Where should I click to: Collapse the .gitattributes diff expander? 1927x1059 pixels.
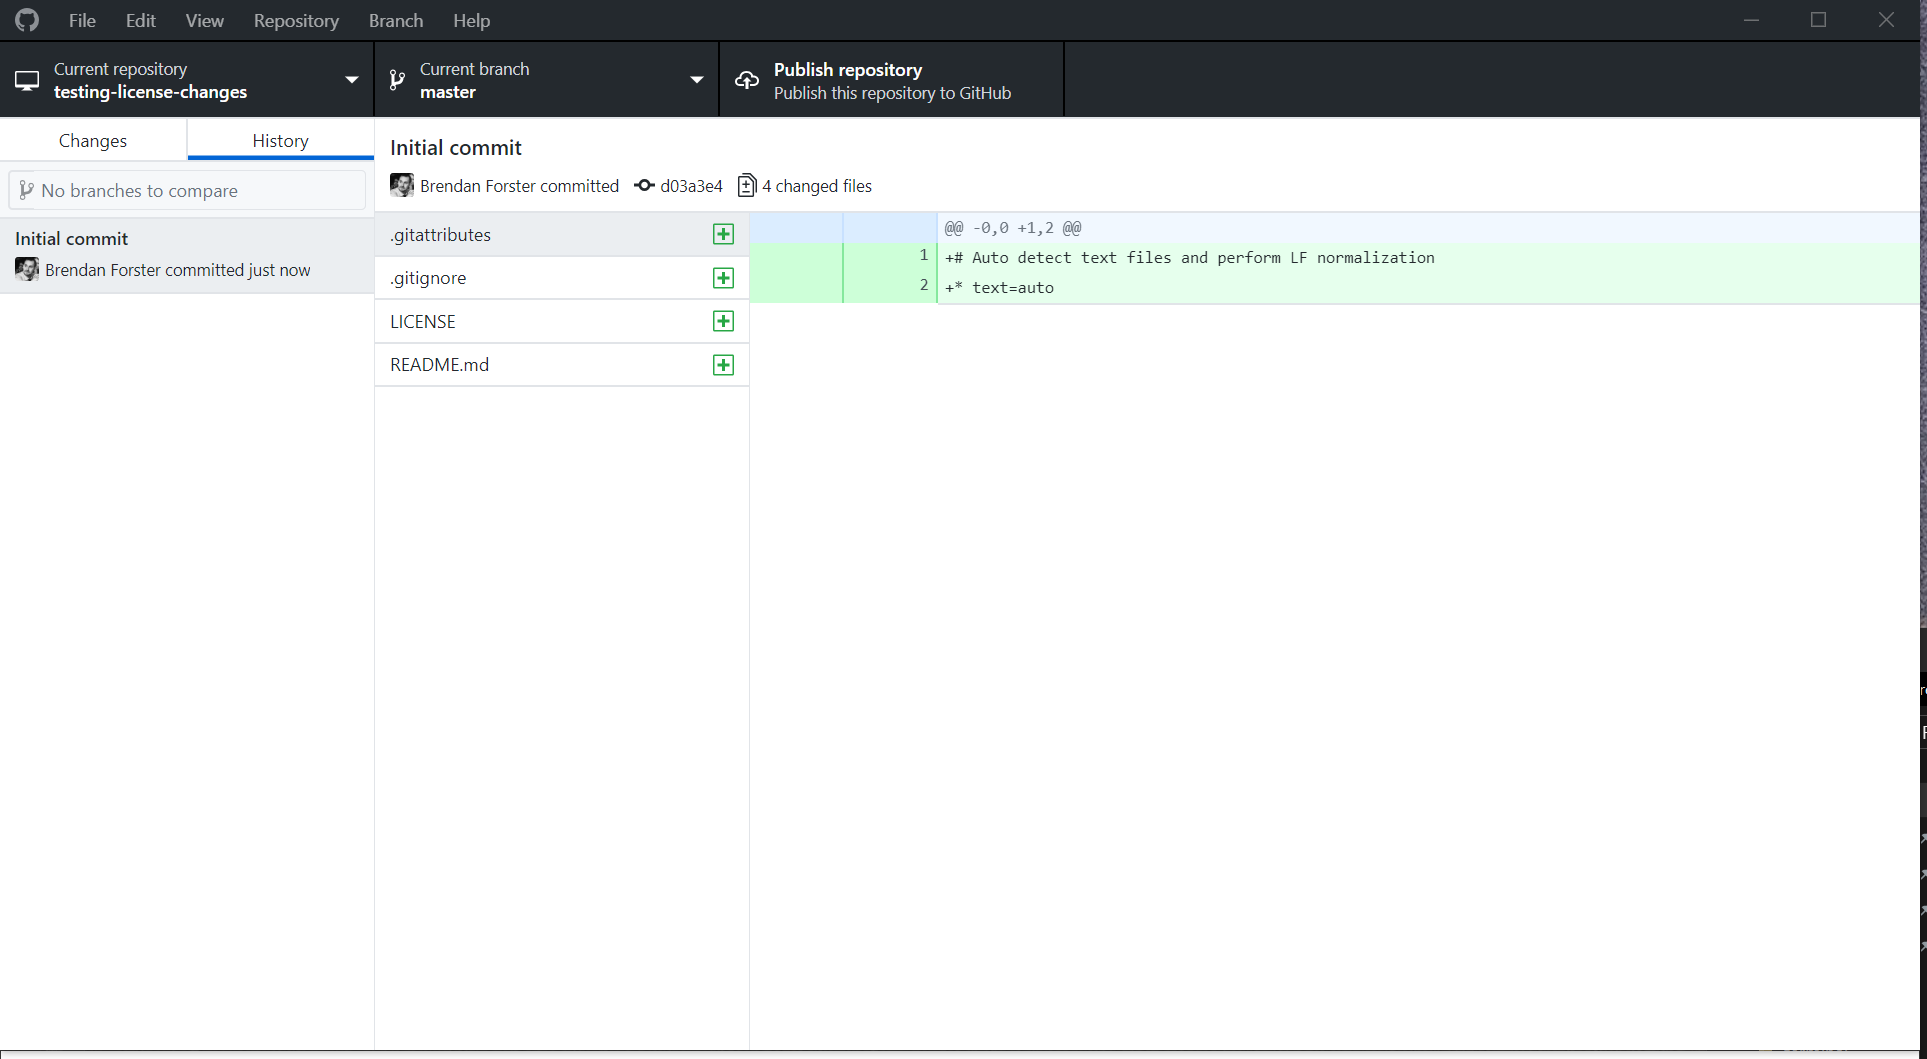(x=723, y=234)
